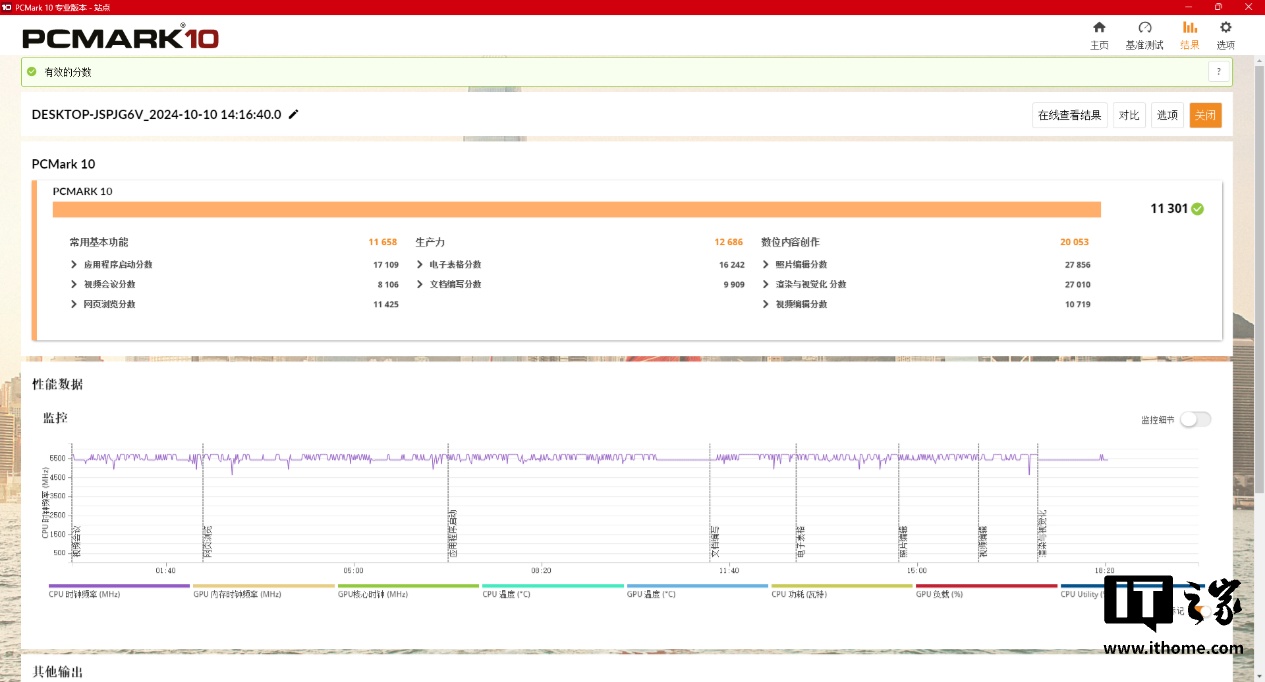Expand the 视频编辑分数 details
This screenshot has width=1265, height=682.
[766, 304]
